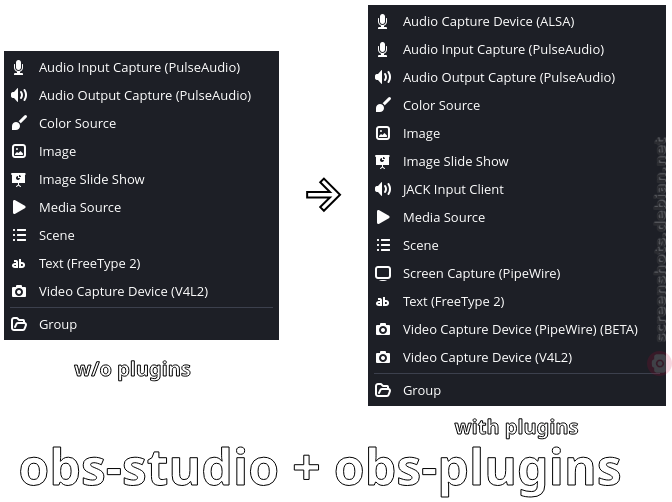This screenshot has height=502, width=672.
Task: Select Image Slide Show in the right menu
Action: click(517, 161)
